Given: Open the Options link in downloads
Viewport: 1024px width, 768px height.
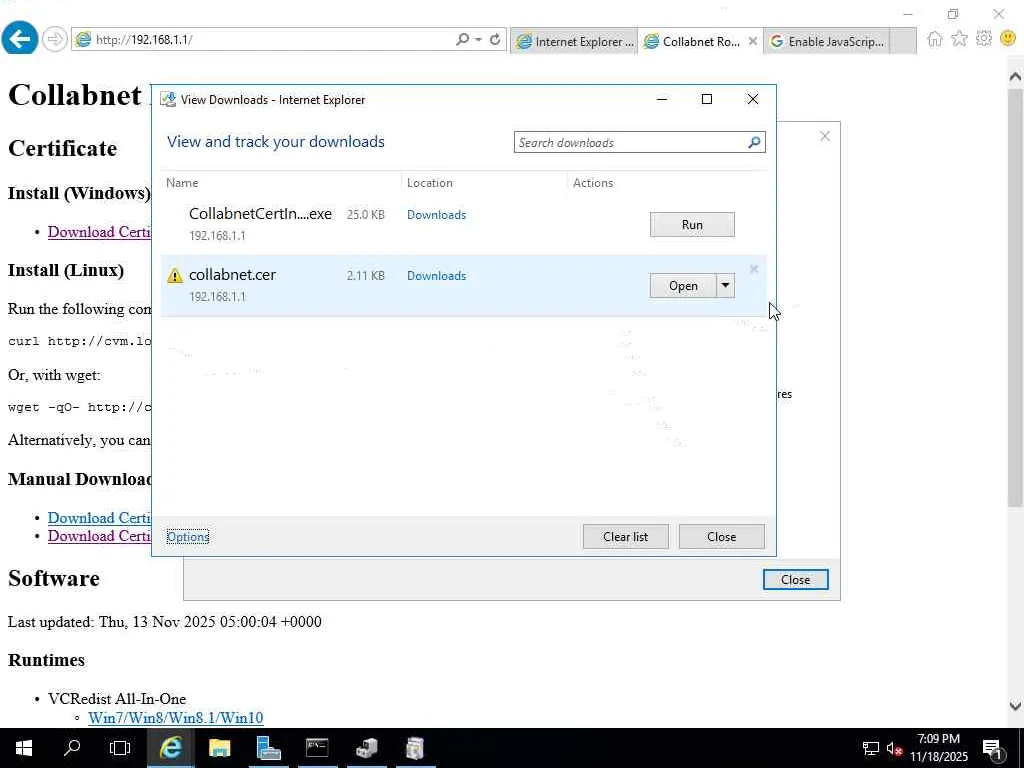Looking at the screenshot, I should [x=187, y=537].
